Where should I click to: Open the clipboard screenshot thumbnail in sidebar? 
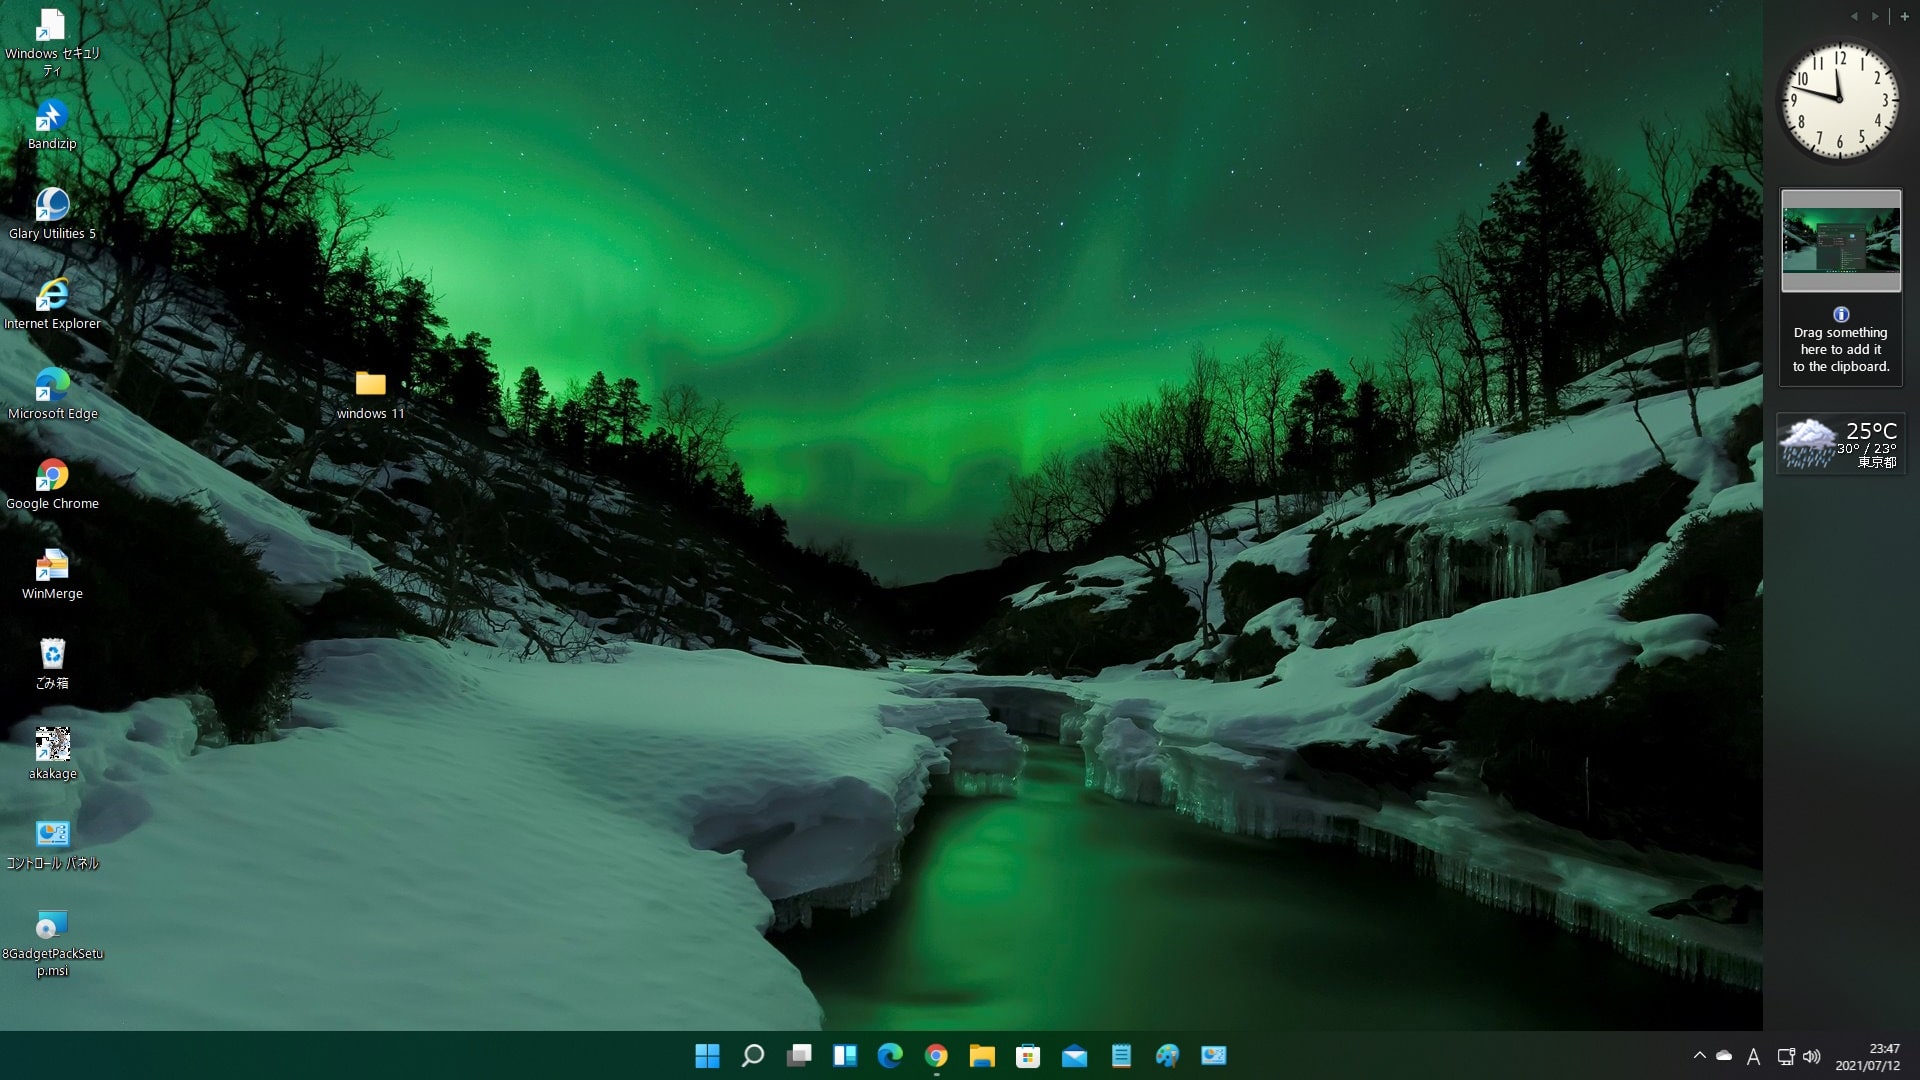pyautogui.click(x=1841, y=240)
